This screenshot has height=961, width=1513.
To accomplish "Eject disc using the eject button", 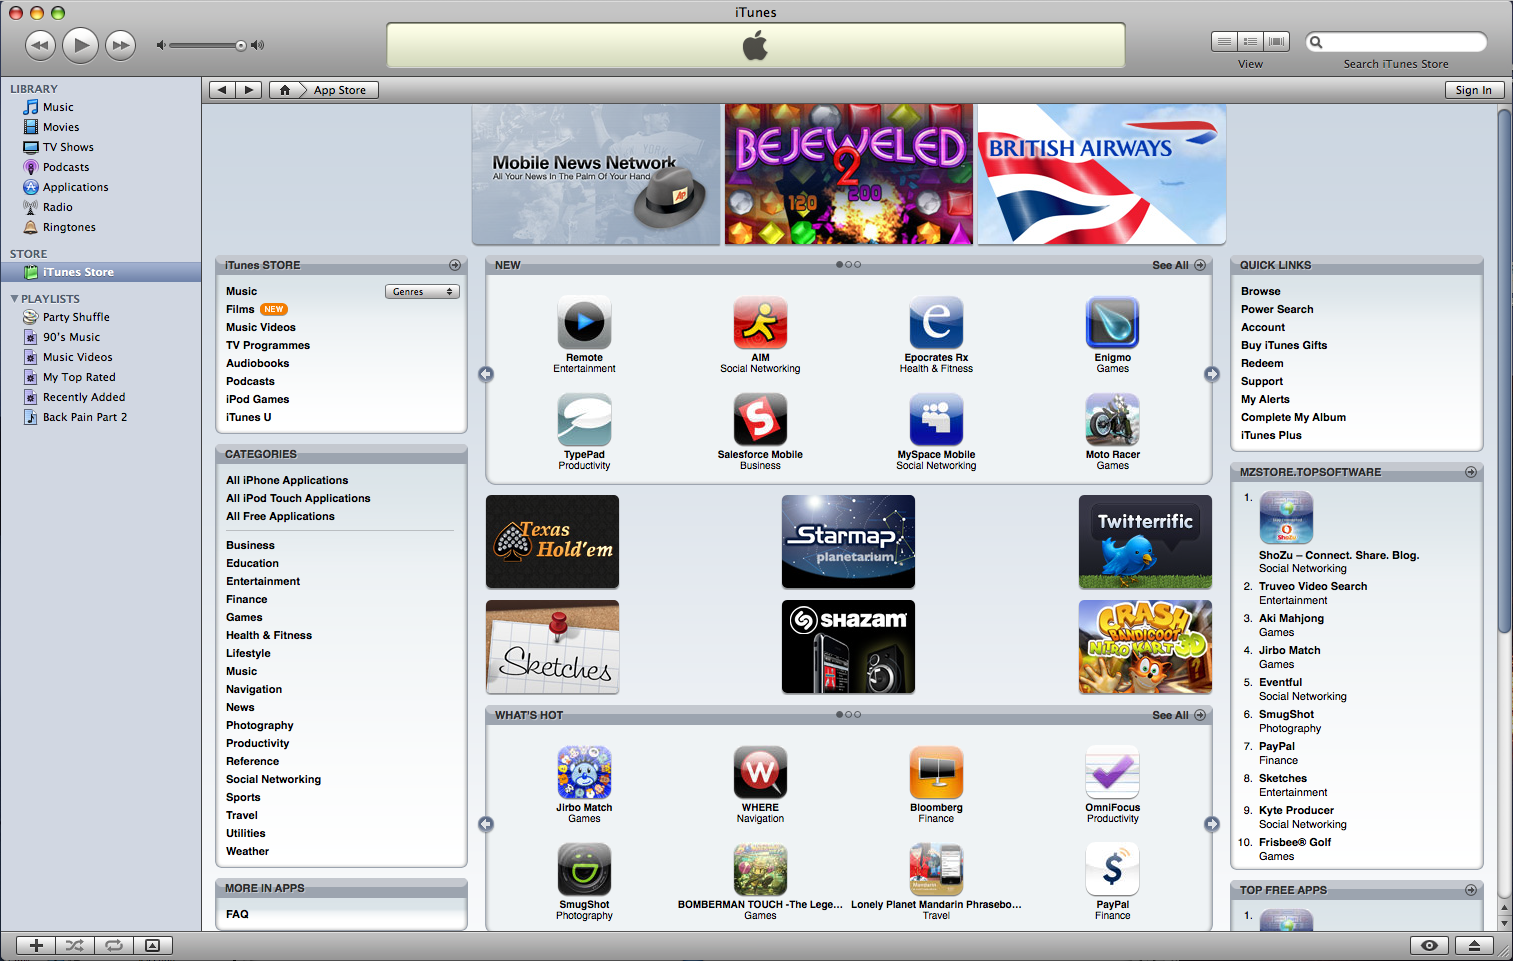I will (x=1474, y=945).
